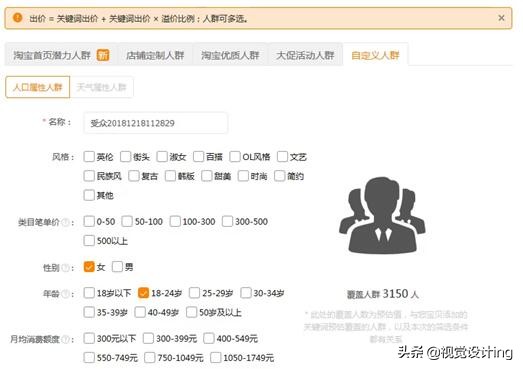Check the 简约 style checkbox
The width and height of the screenshot is (523, 369).
coord(280,176)
